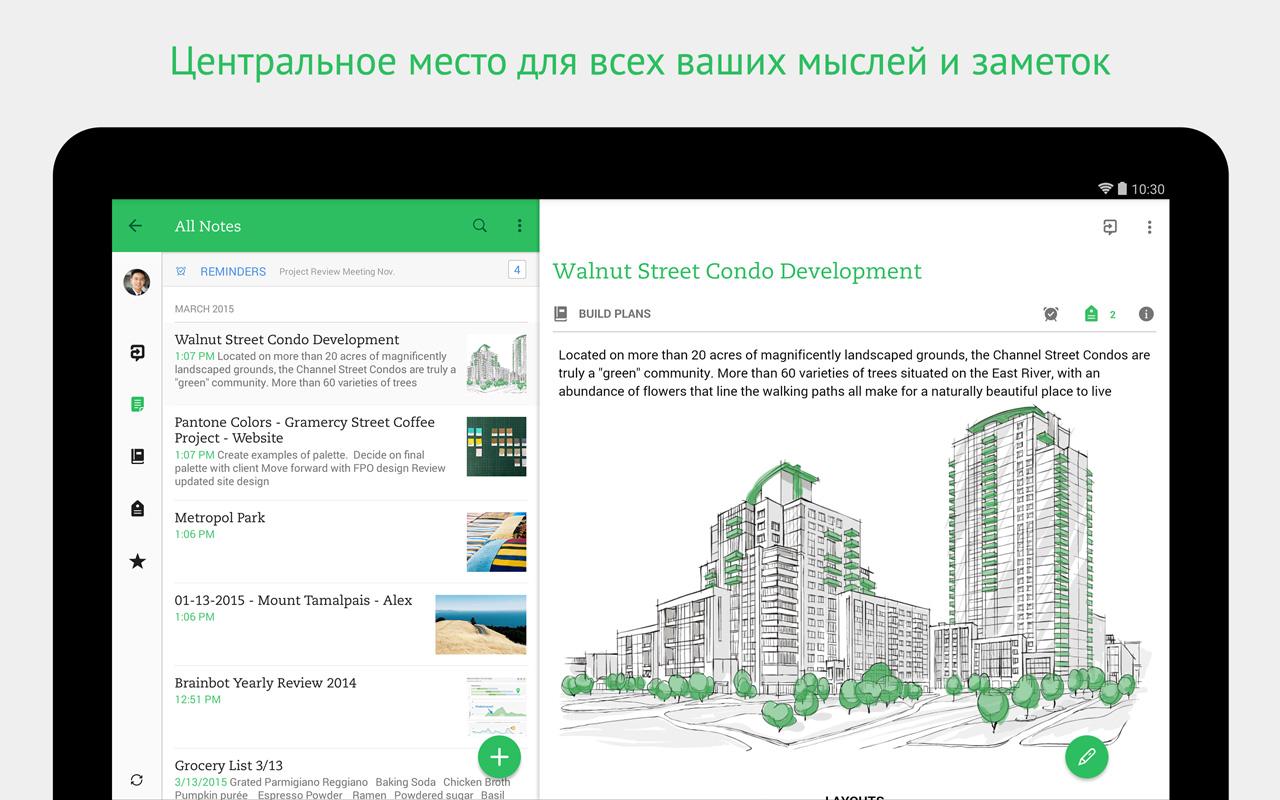Tap the back arrow in All Notes header
Viewport: 1280px width, 800px height.
[136, 226]
